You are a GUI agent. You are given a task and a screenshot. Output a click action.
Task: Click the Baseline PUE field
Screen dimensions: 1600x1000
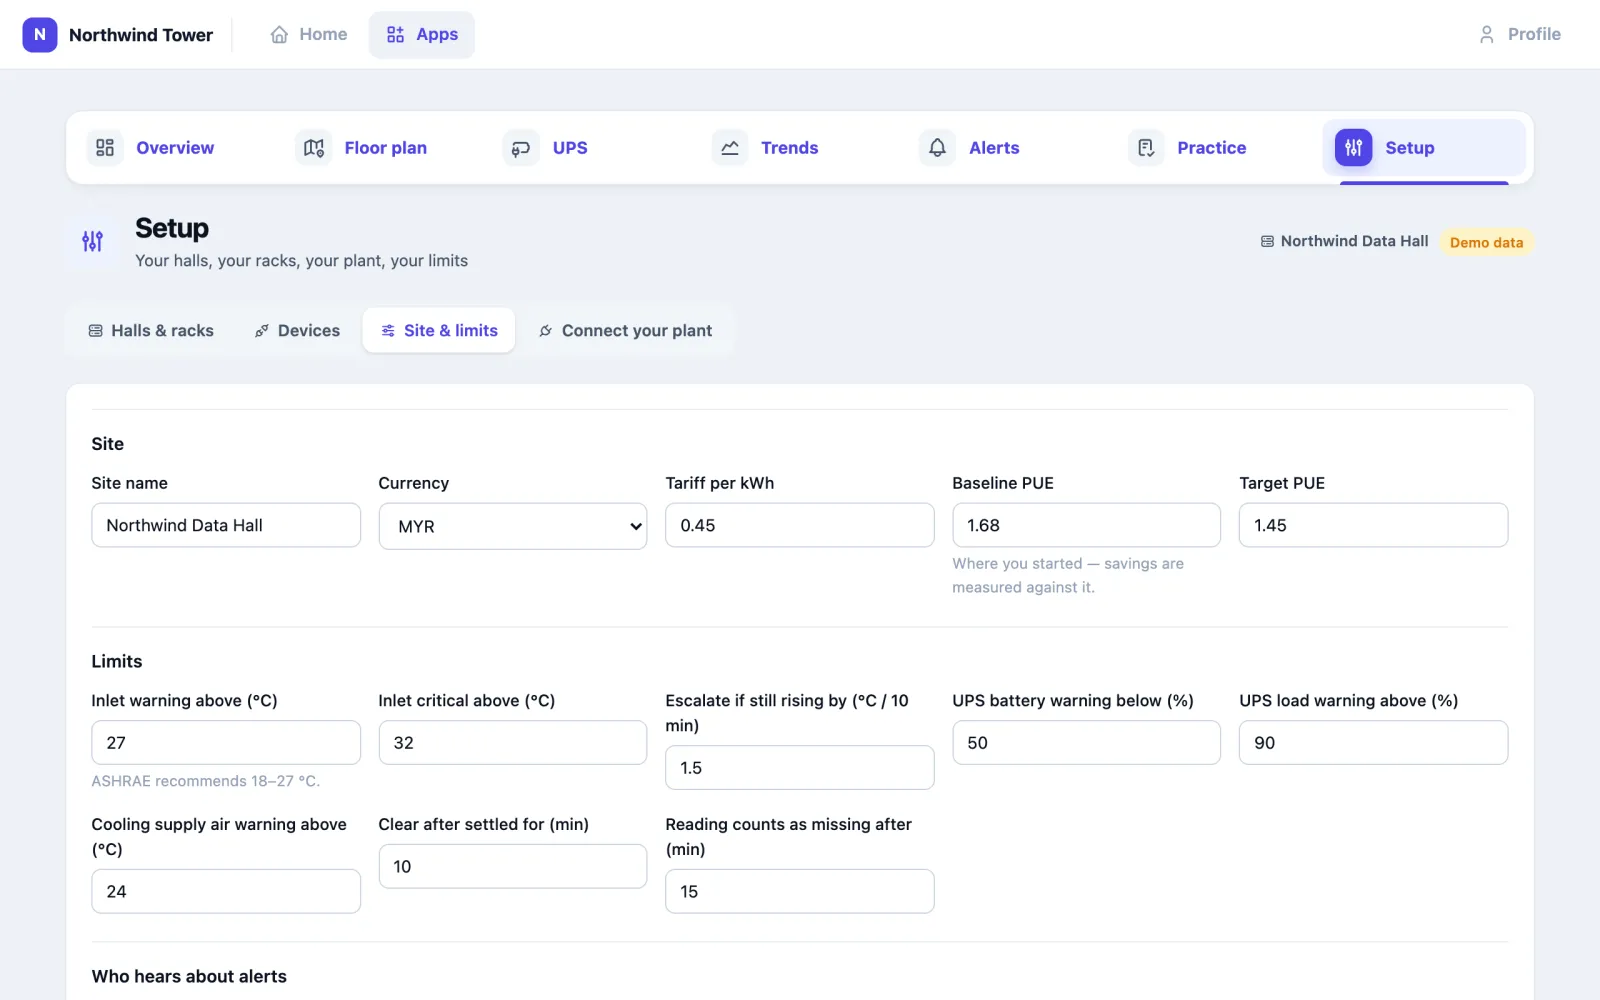coord(1086,525)
